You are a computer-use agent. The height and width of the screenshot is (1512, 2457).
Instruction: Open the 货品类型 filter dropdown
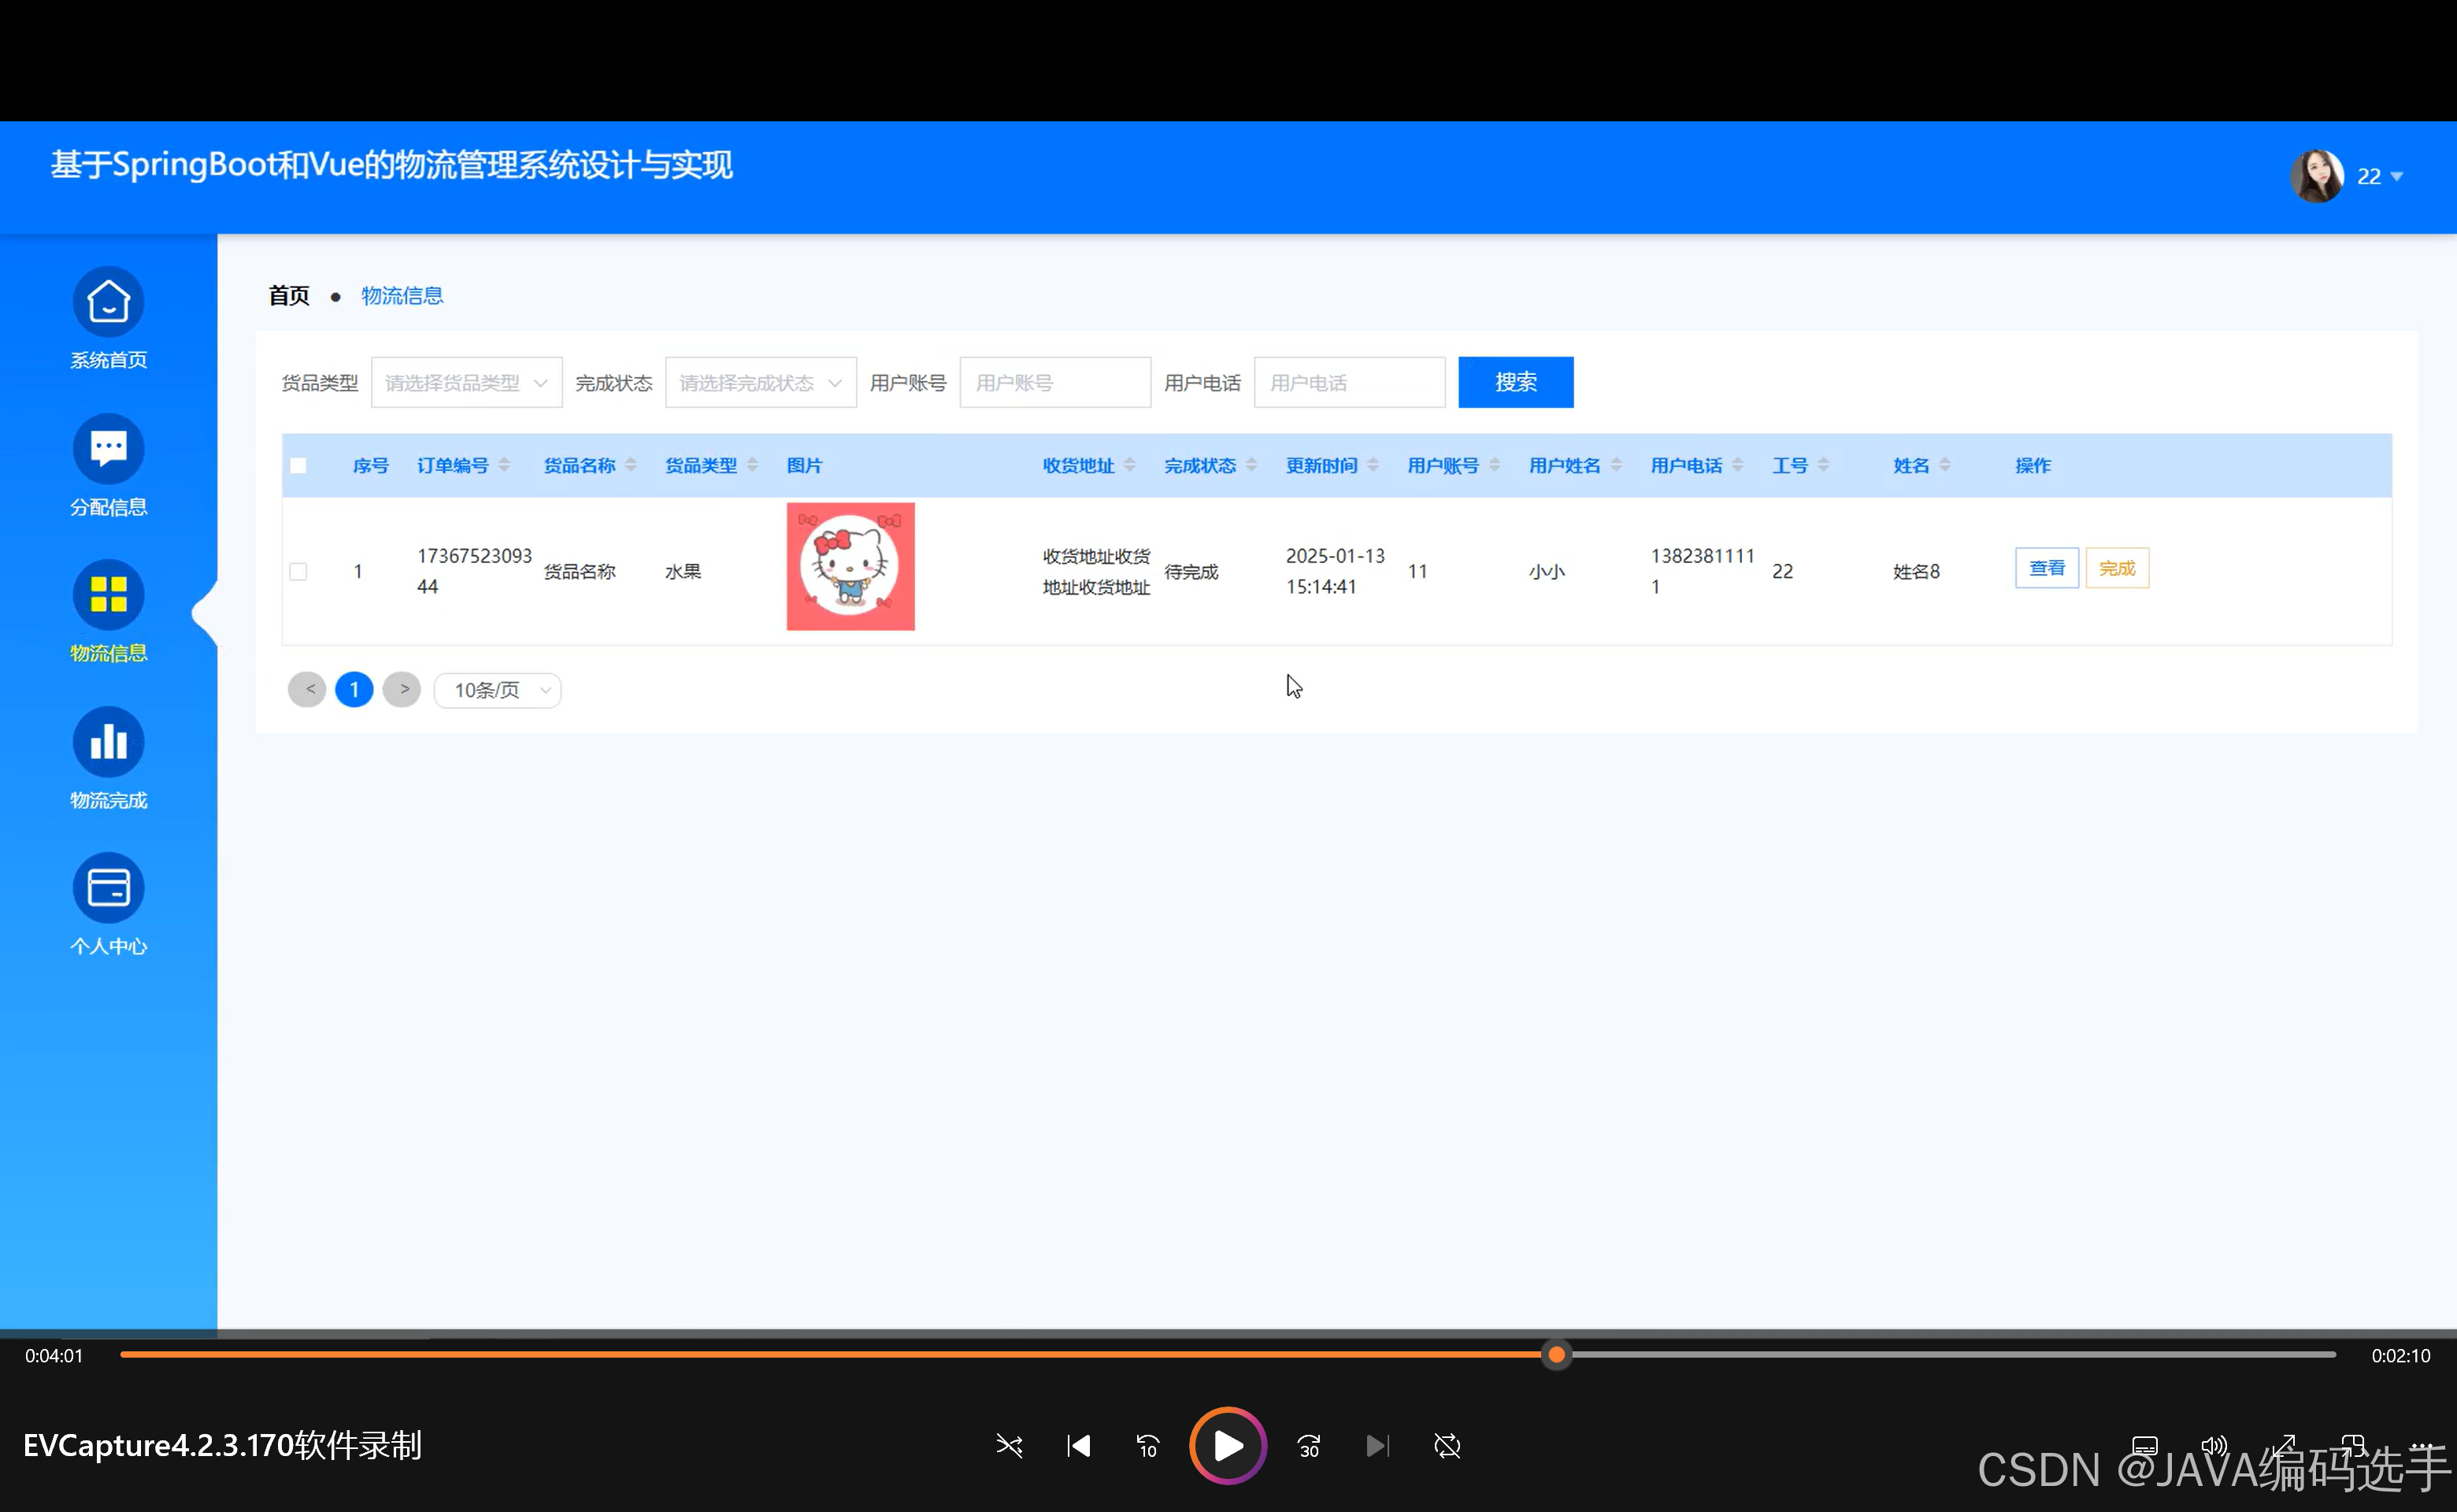coord(466,382)
